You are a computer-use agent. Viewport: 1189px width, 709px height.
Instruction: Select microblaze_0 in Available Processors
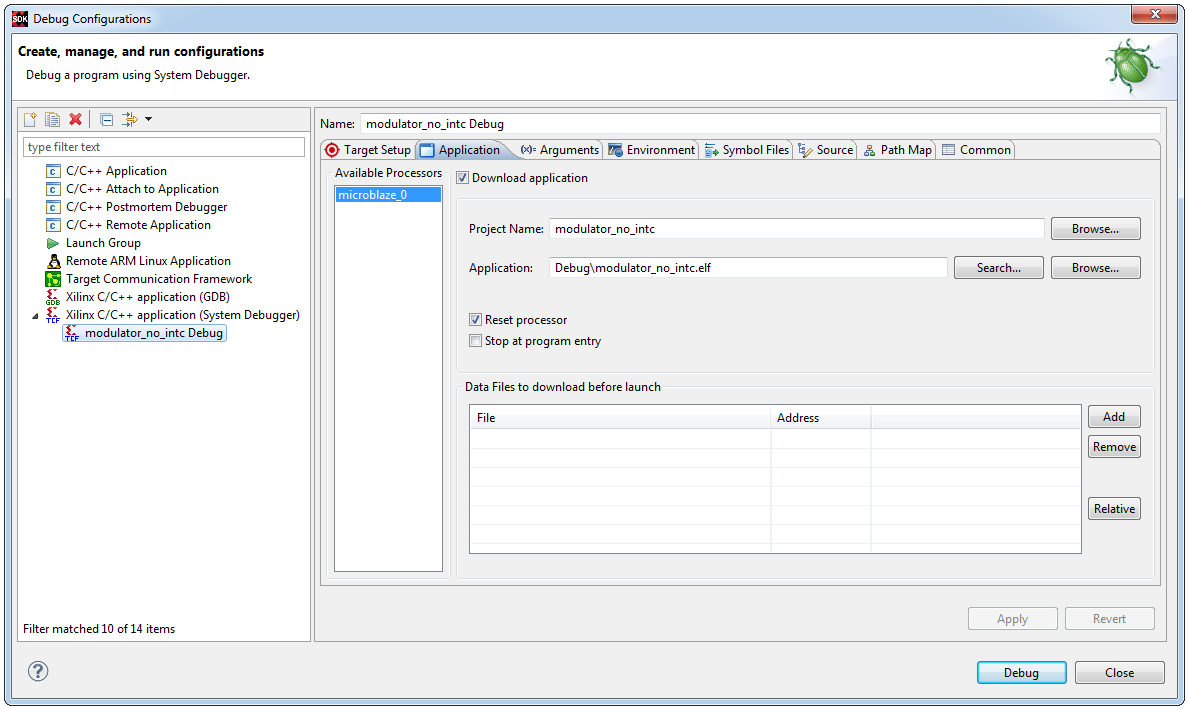point(388,195)
